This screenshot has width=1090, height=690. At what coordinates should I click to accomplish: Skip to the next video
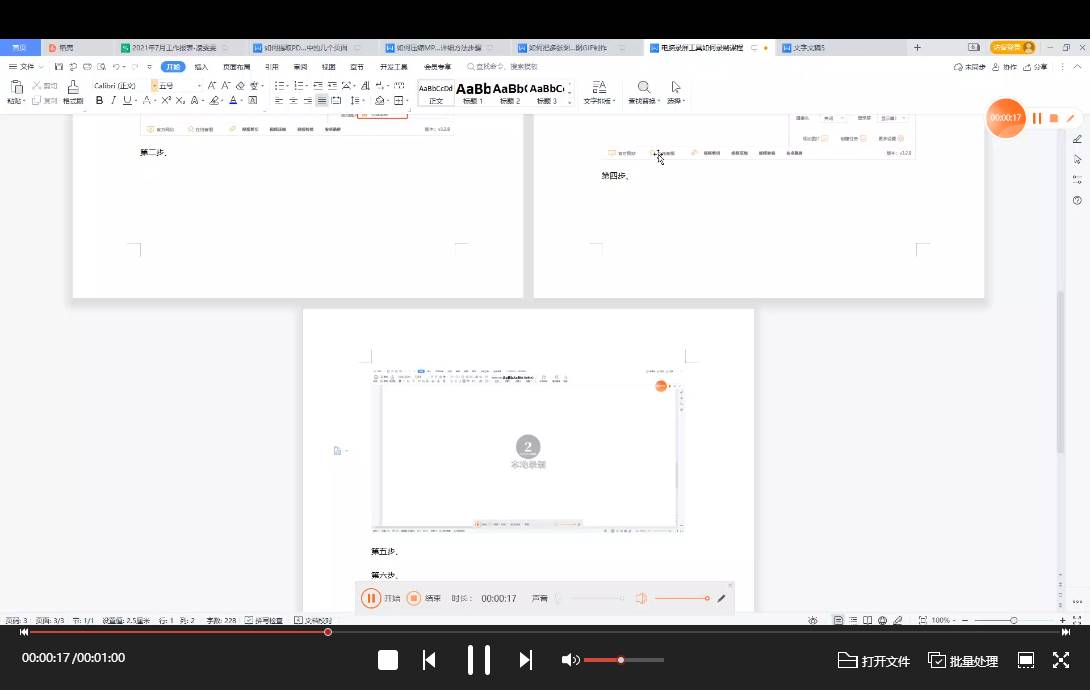click(526, 660)
